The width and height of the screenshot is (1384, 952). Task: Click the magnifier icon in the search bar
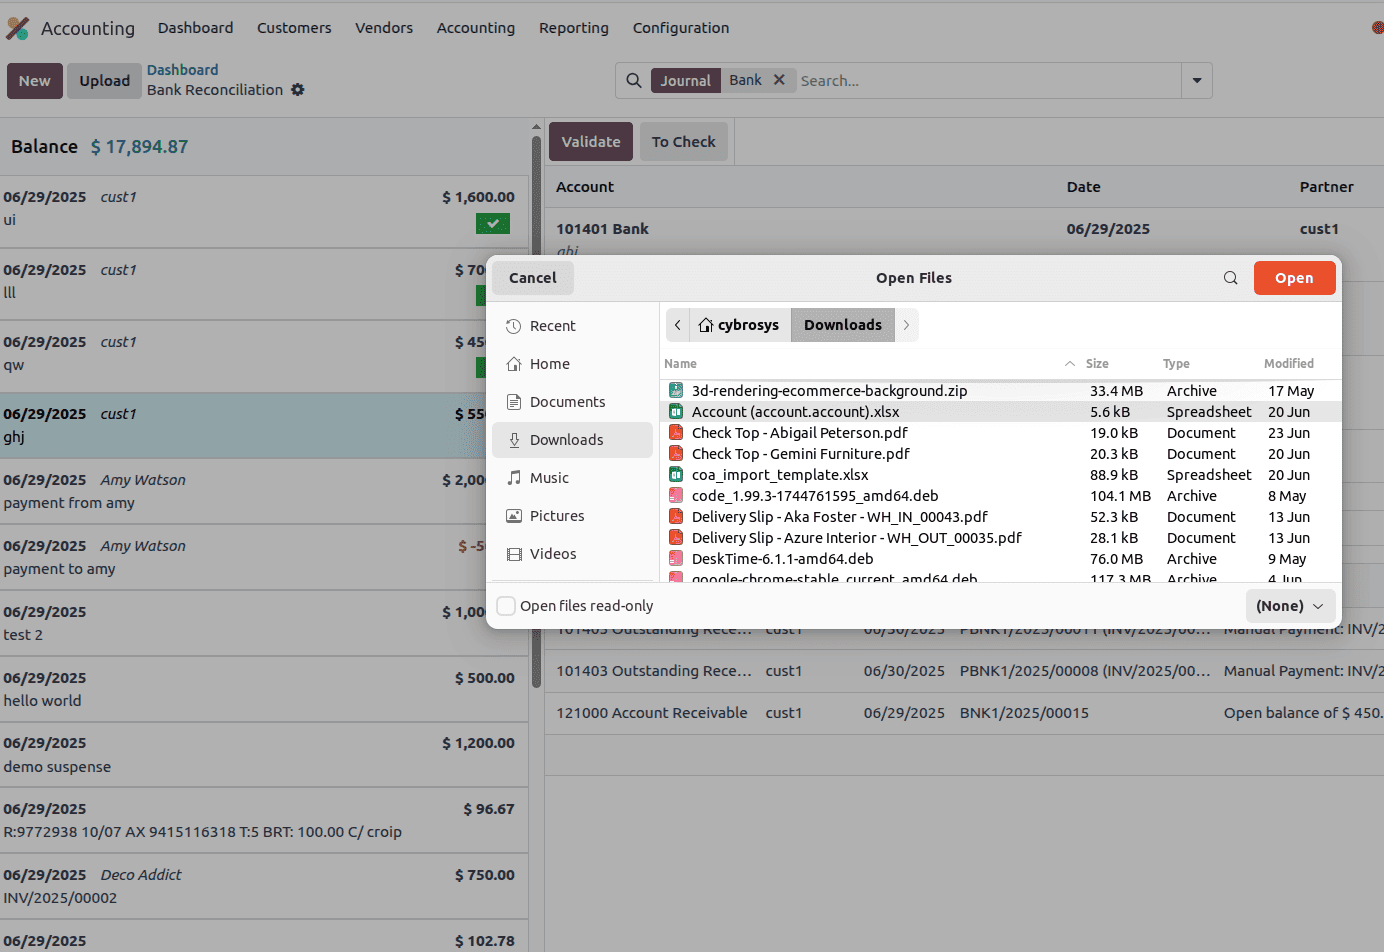tap(634, 81)
